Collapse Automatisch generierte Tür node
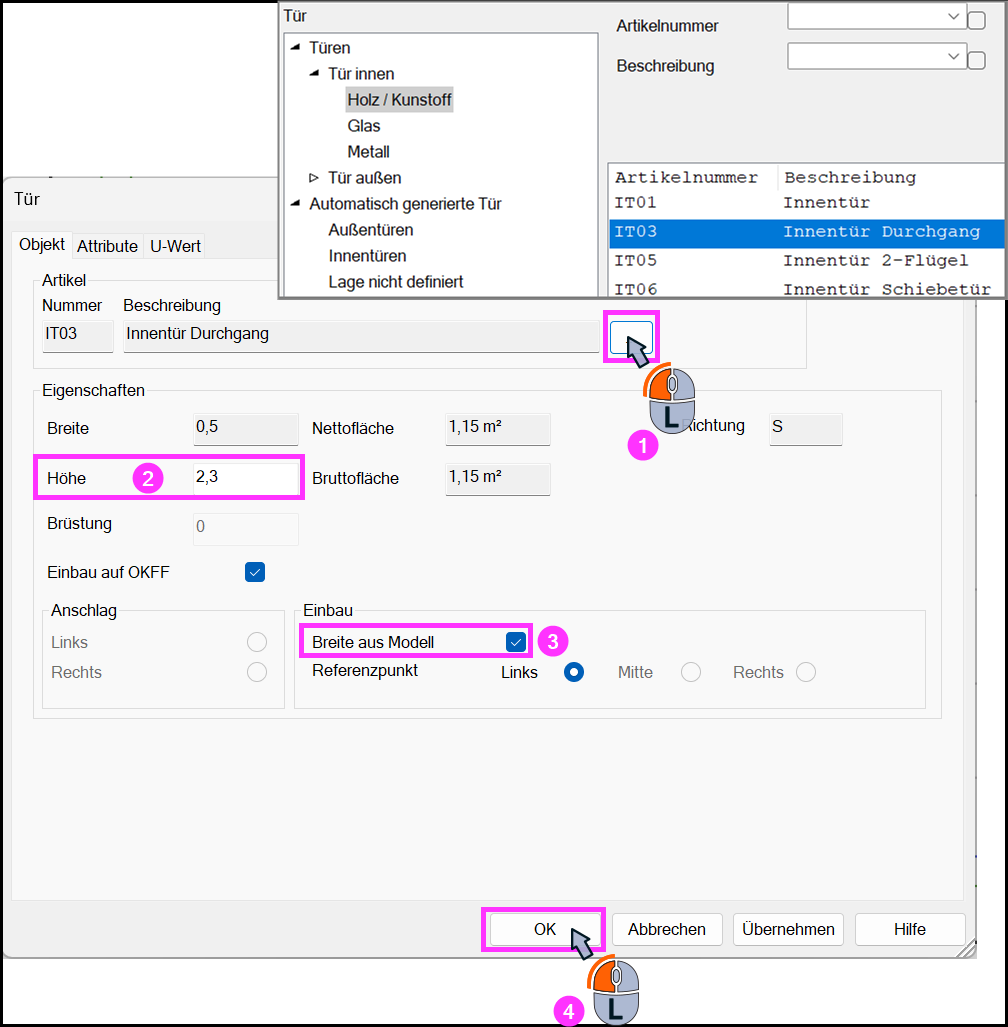Viewport: 1008px width, 1027px height. pos(295,204)
